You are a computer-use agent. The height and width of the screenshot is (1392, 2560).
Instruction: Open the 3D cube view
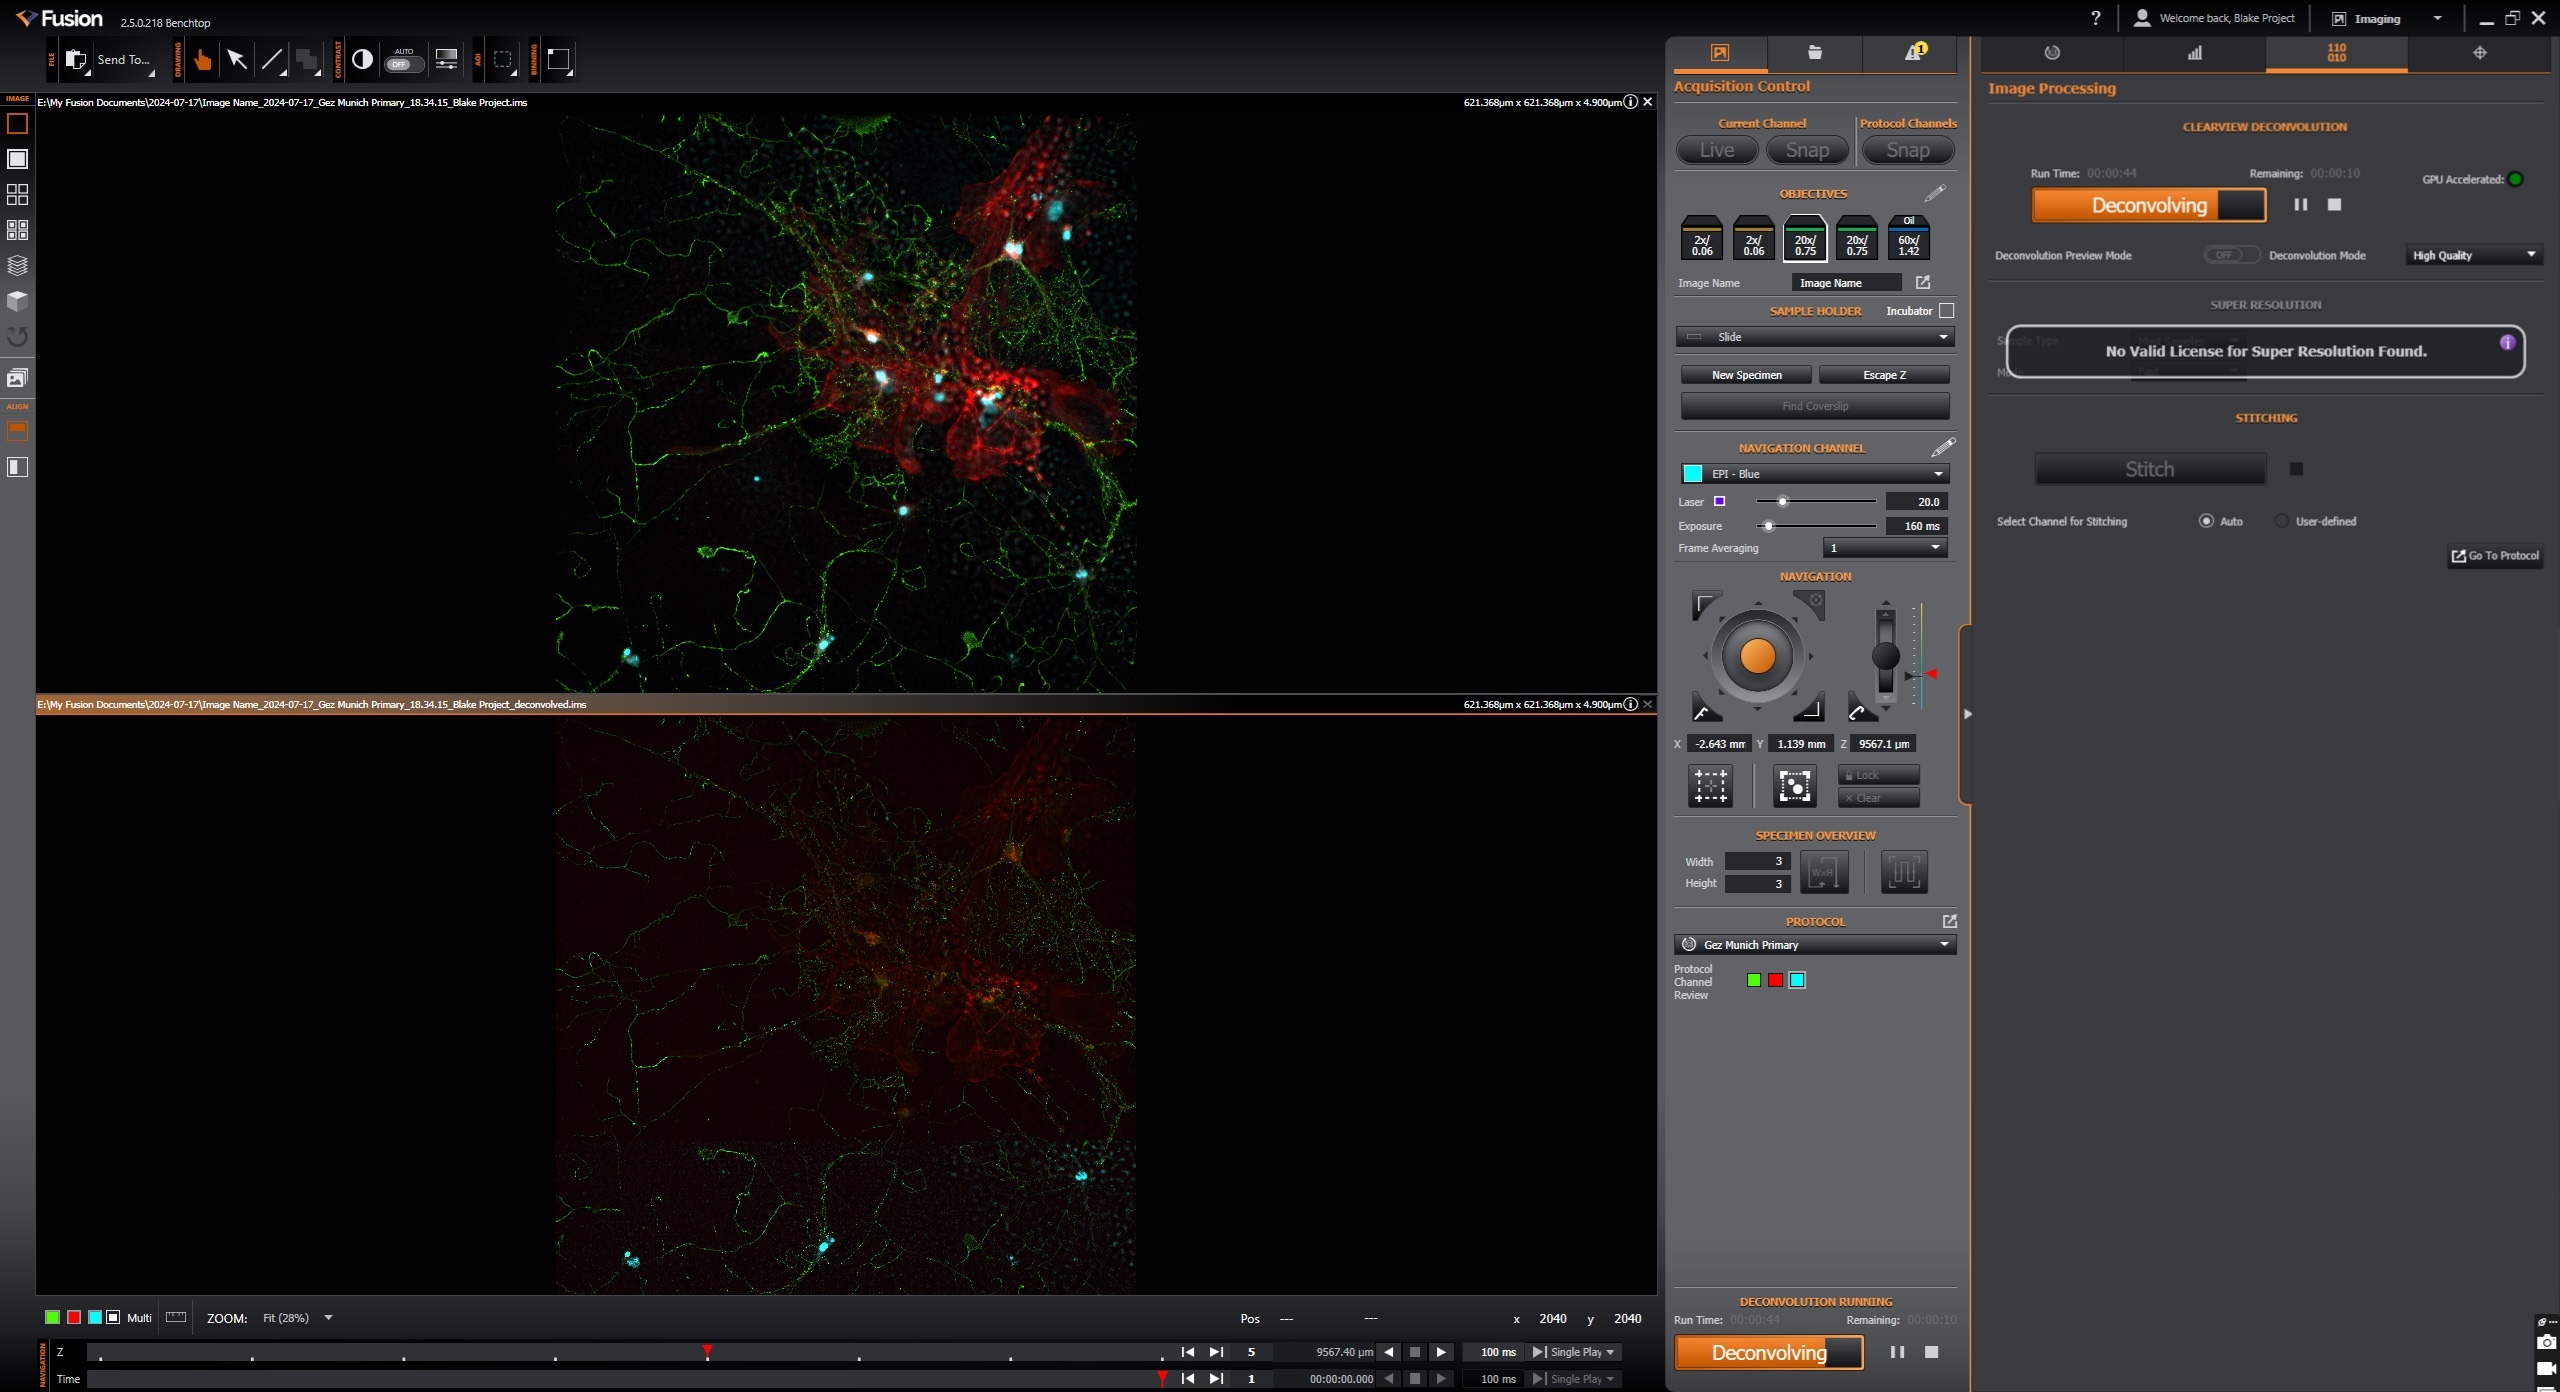tap(17, 301)
